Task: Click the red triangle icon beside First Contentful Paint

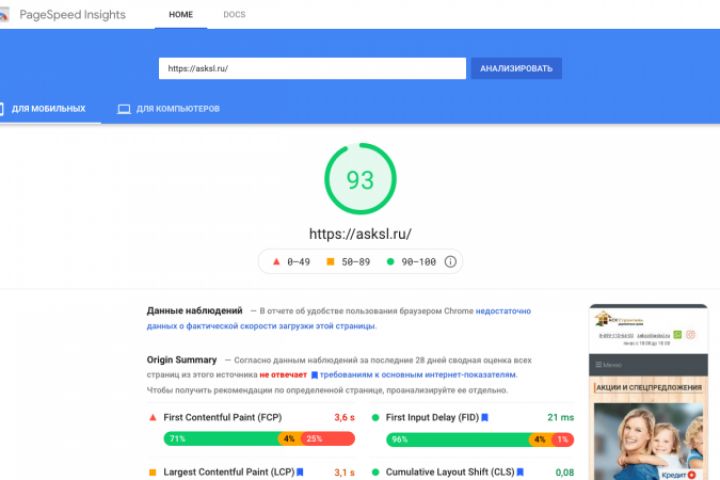Action: tap(153, 418)
